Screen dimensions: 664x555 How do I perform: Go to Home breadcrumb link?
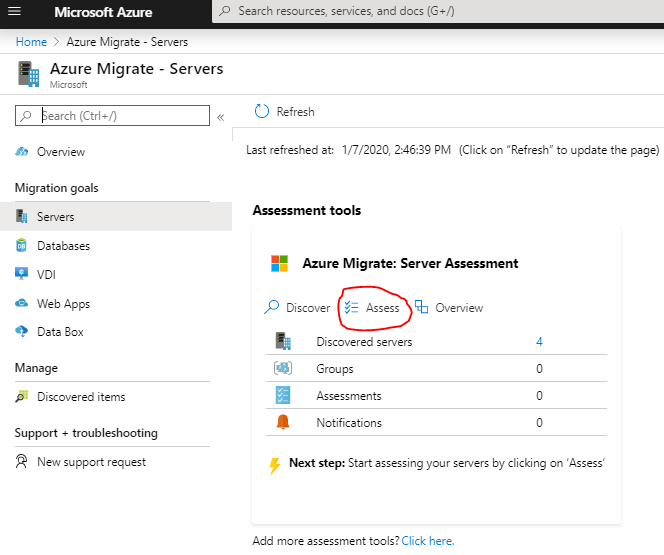coord(31,42)
